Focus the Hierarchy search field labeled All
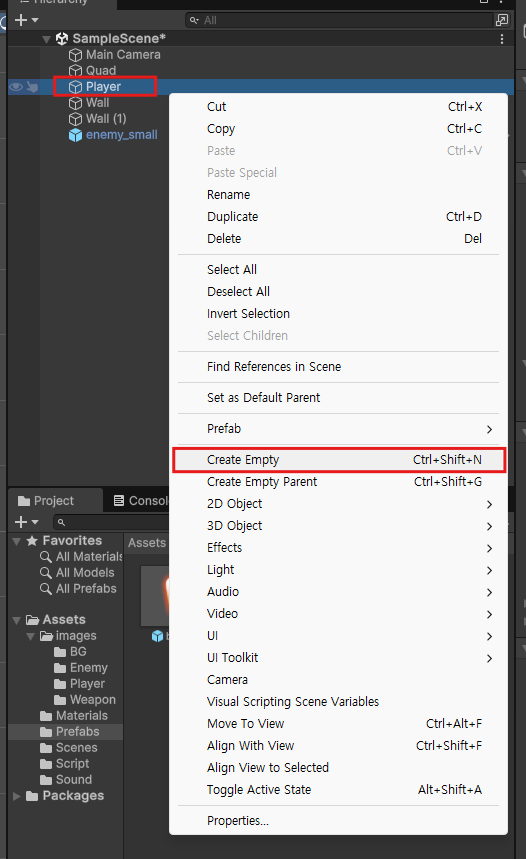The width and height of the screenshot is (526, 859). (x=341, y=20)
